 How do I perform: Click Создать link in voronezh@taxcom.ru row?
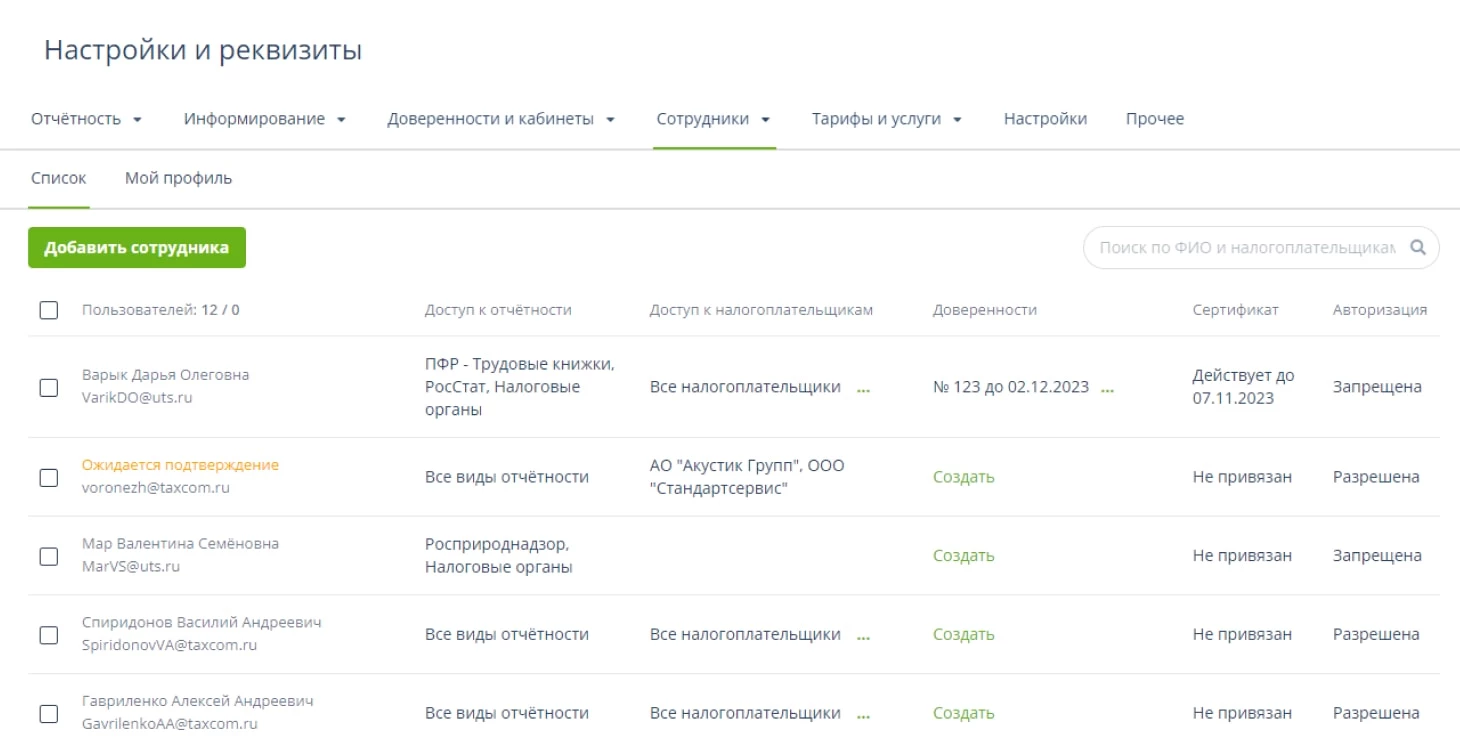(963, 477)
